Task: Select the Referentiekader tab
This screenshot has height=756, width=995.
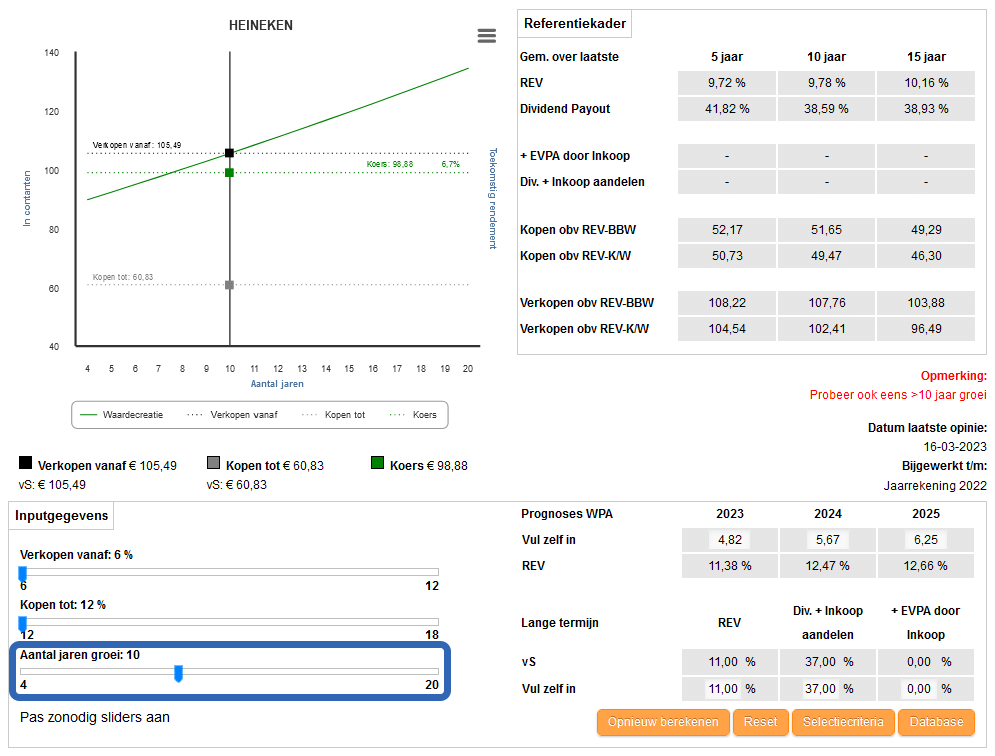Action: [575, 23]
